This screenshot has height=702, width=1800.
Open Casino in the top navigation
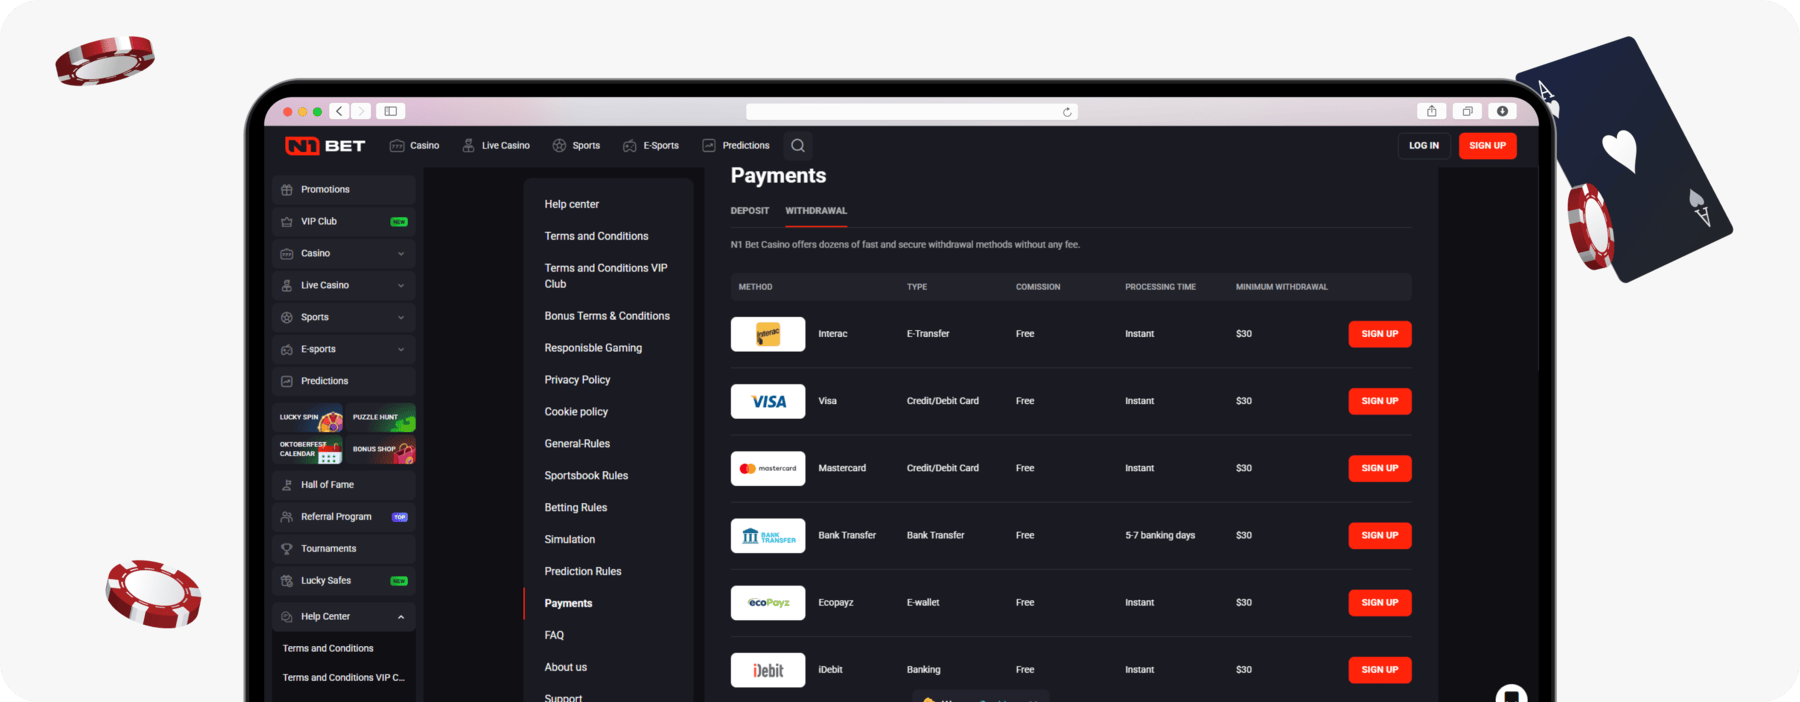414,146
